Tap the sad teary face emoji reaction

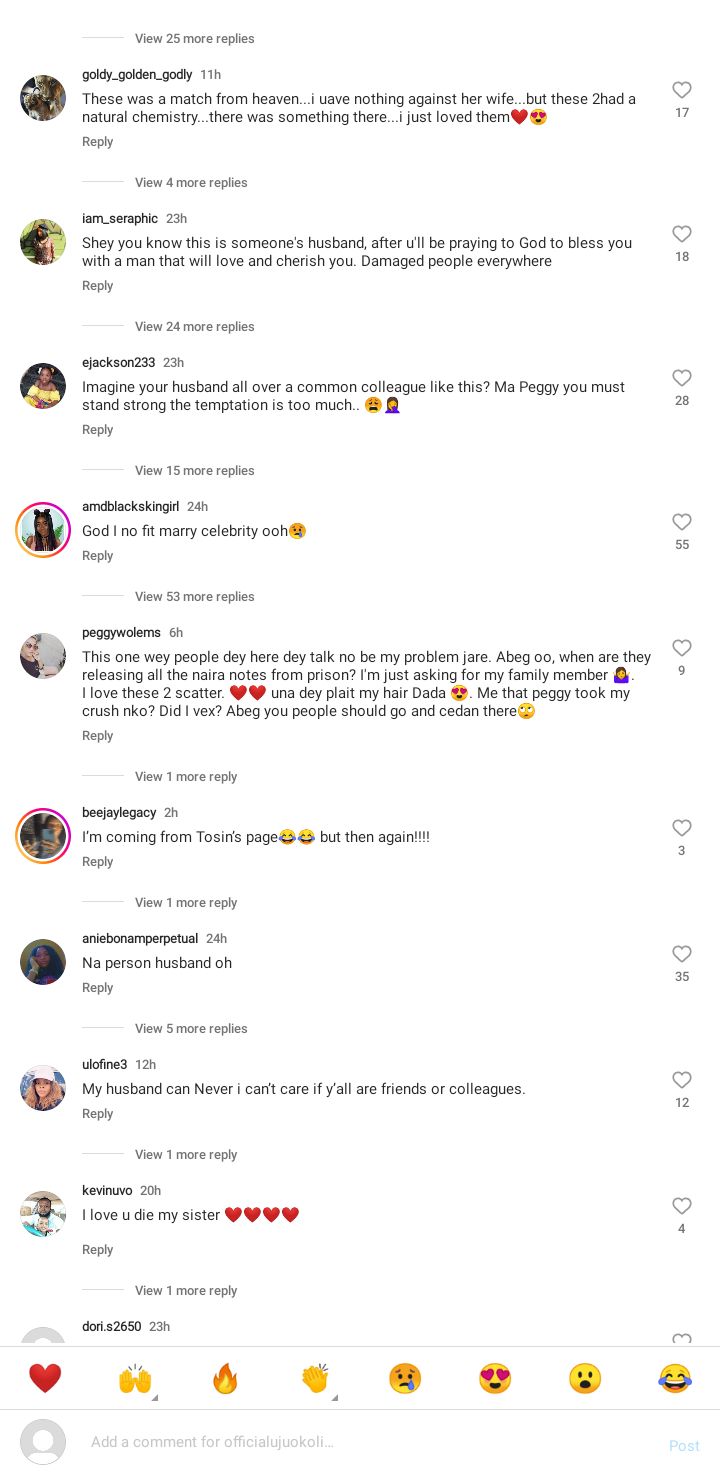click(405, 1379)
